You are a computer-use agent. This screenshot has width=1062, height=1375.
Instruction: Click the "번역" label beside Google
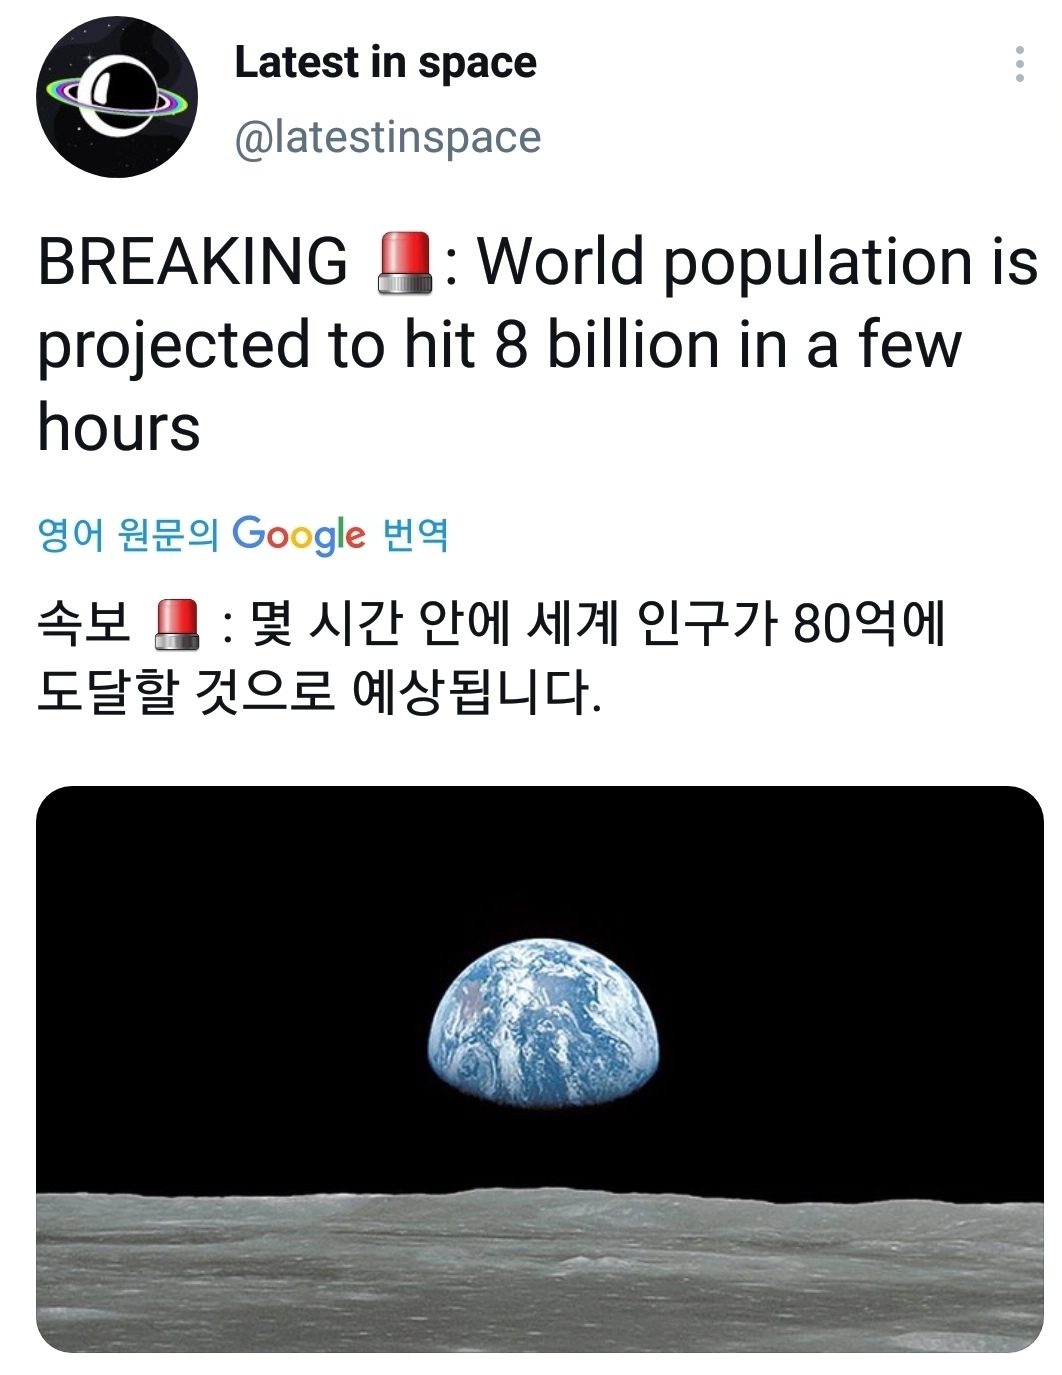click(416, 535)
